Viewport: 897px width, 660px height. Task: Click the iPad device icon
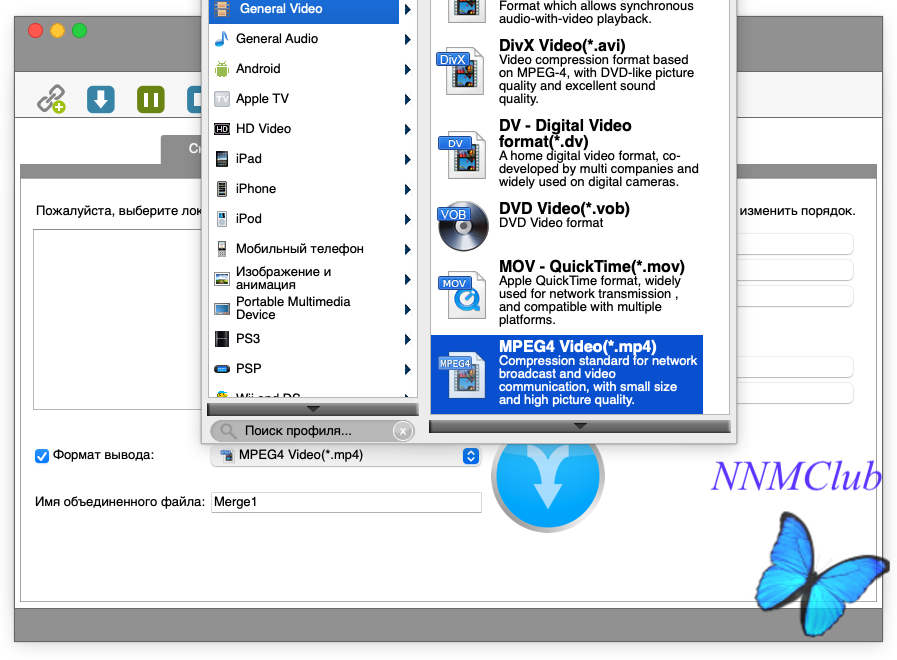tap(222, 159)
